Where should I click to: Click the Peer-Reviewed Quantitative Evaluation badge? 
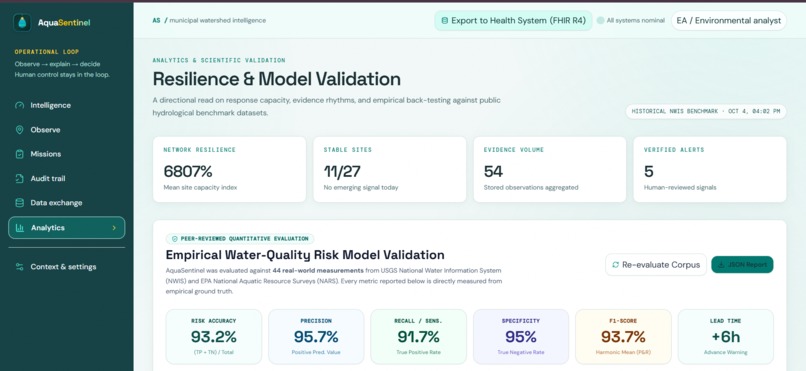tap(240, 239)
